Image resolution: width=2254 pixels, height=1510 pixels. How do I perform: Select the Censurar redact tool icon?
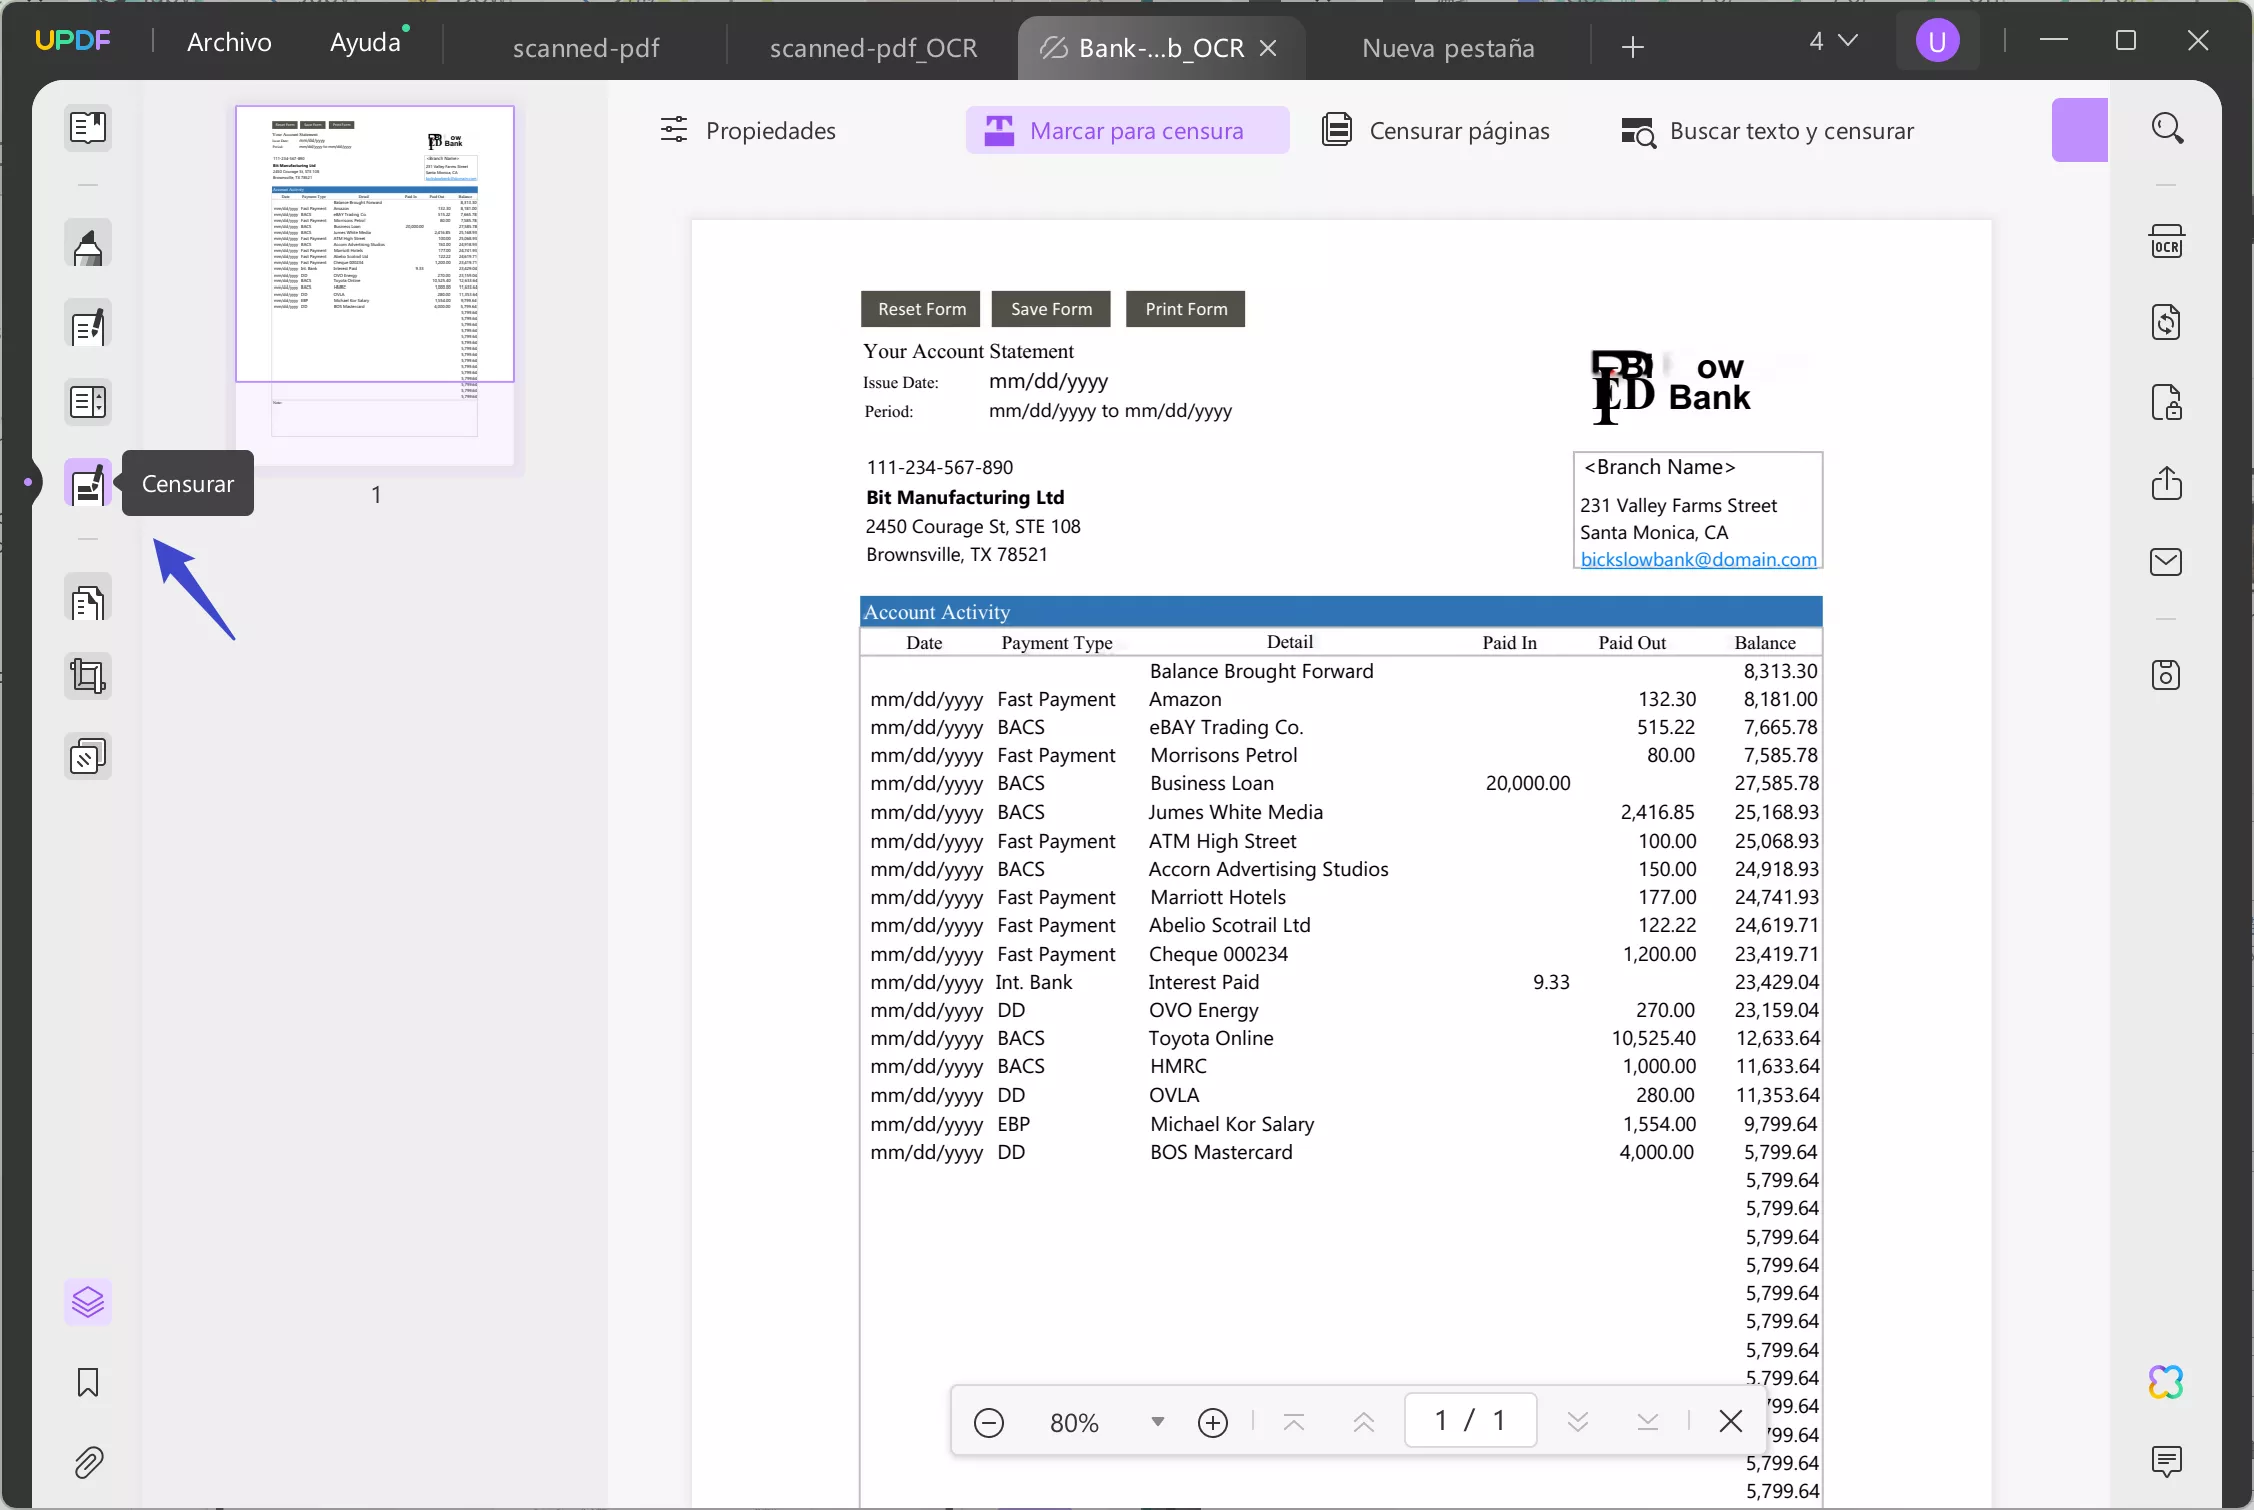[x=88, y=484]
